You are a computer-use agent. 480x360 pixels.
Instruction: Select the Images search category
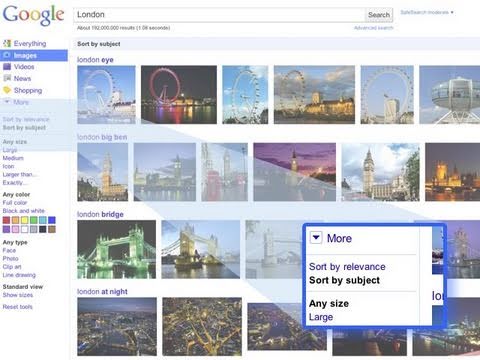(34, 55)
